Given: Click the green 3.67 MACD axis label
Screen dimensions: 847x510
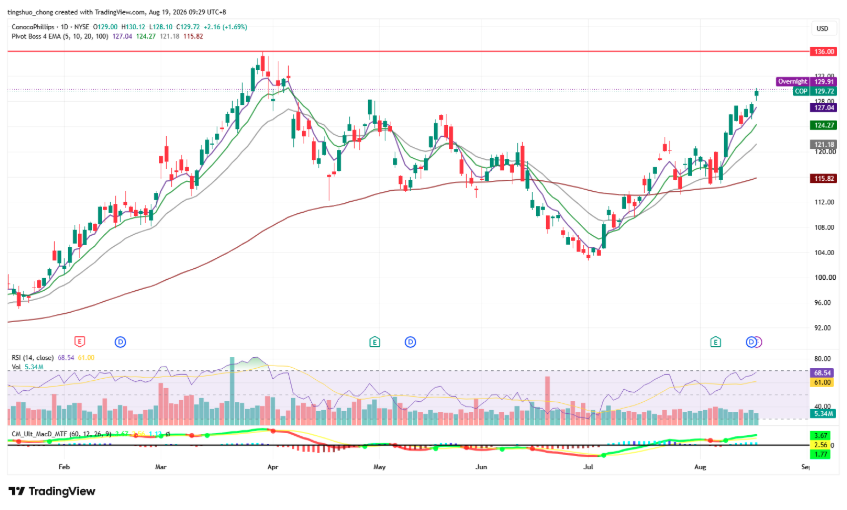Looking at the screenshot, I should point(821,435).
